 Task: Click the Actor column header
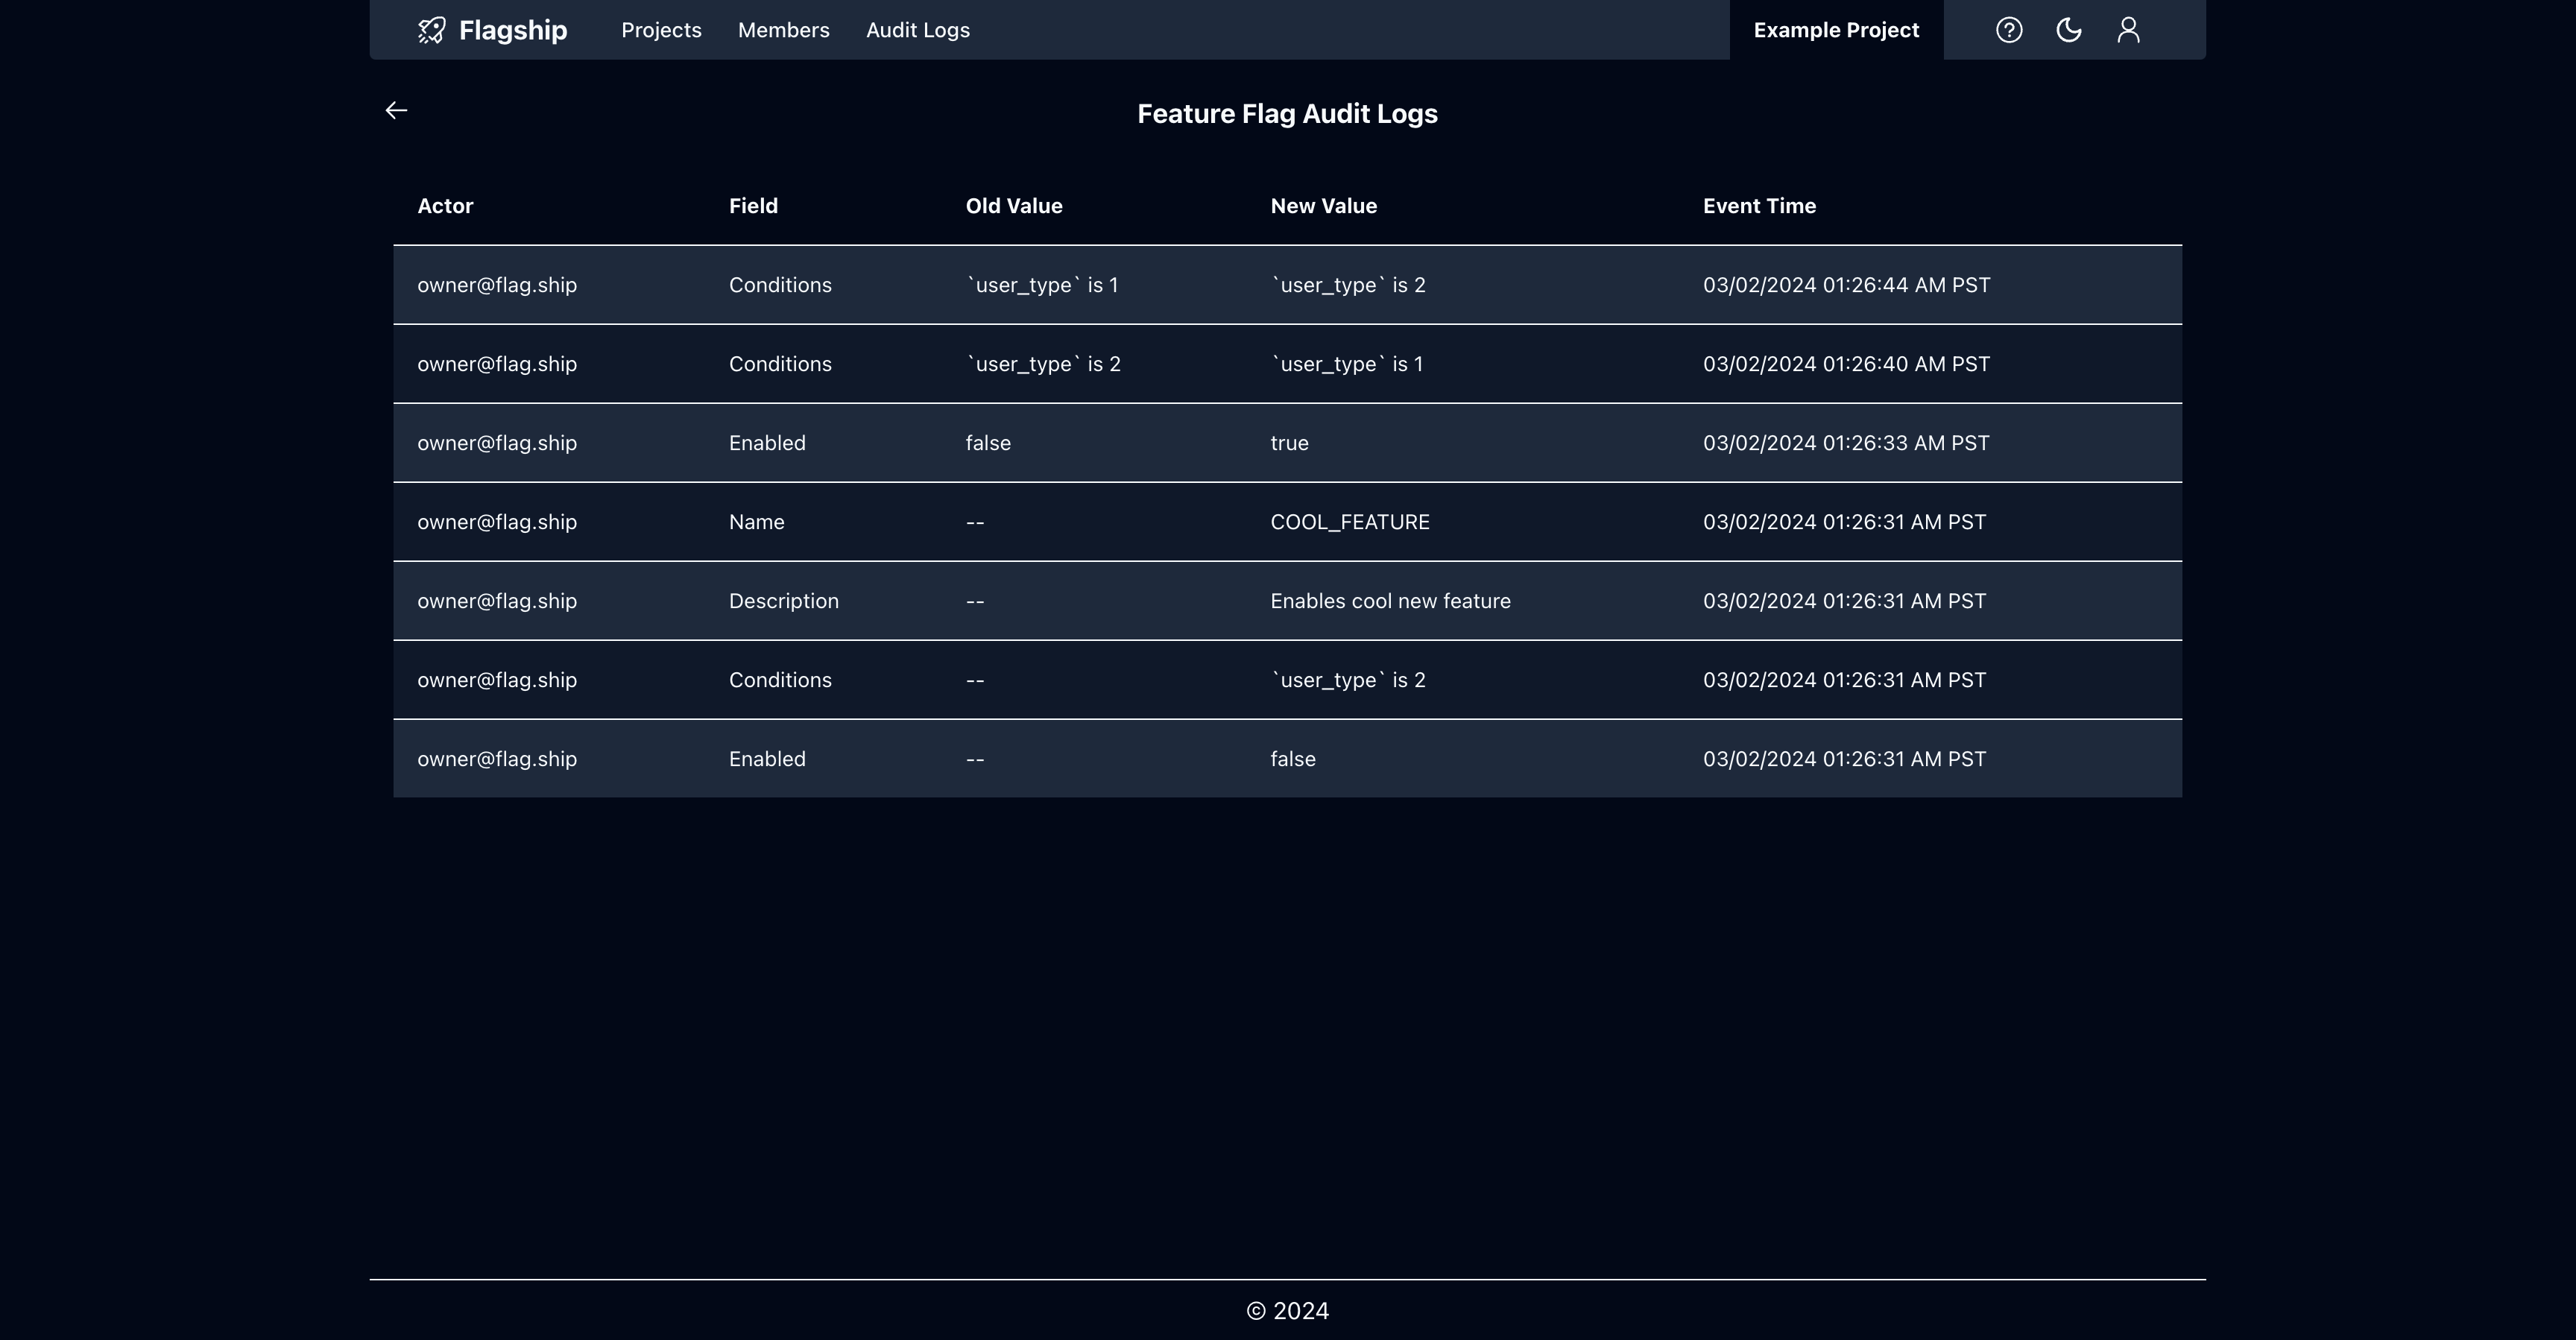click(x=445, y=206)
